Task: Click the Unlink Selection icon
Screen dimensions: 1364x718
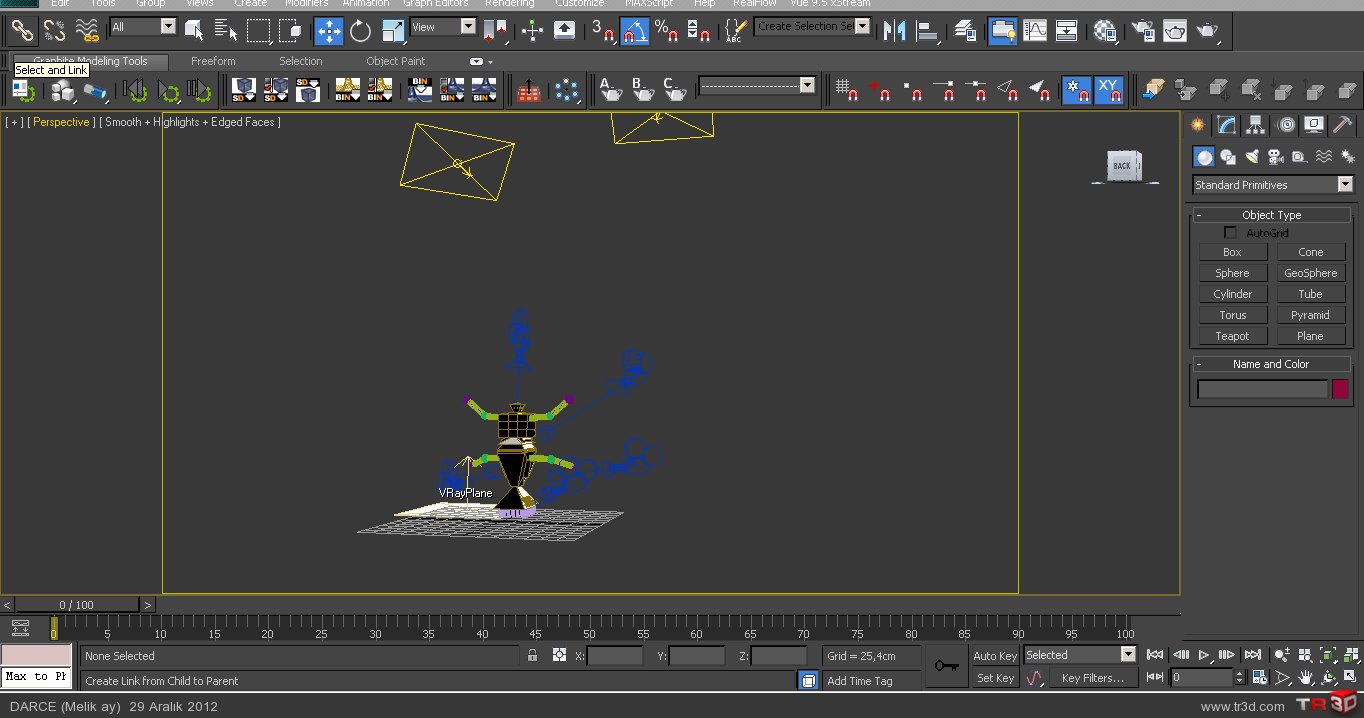Action: tap(54, 31)
